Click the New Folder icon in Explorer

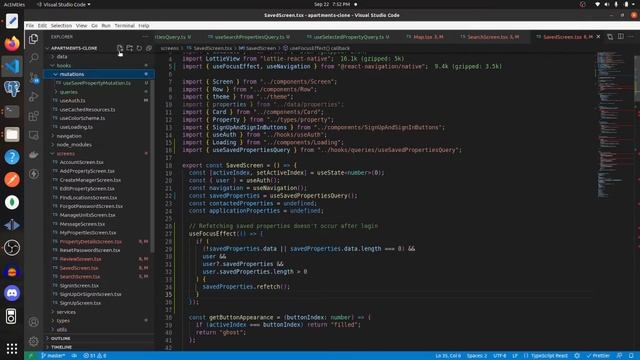point(129,48)
